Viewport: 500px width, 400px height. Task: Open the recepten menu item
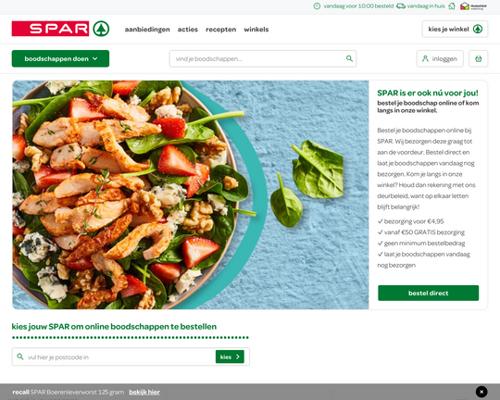tap(221, 29)
